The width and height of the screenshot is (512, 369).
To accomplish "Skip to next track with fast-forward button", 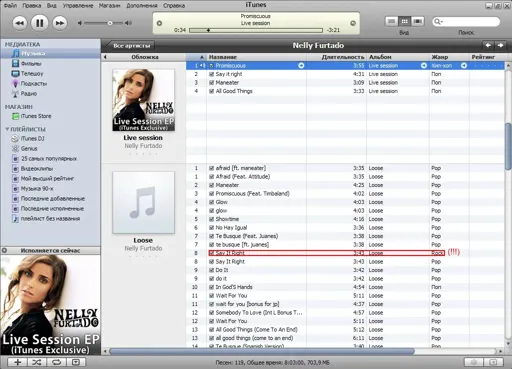I will pyautogui.click(x=60, y=23).
